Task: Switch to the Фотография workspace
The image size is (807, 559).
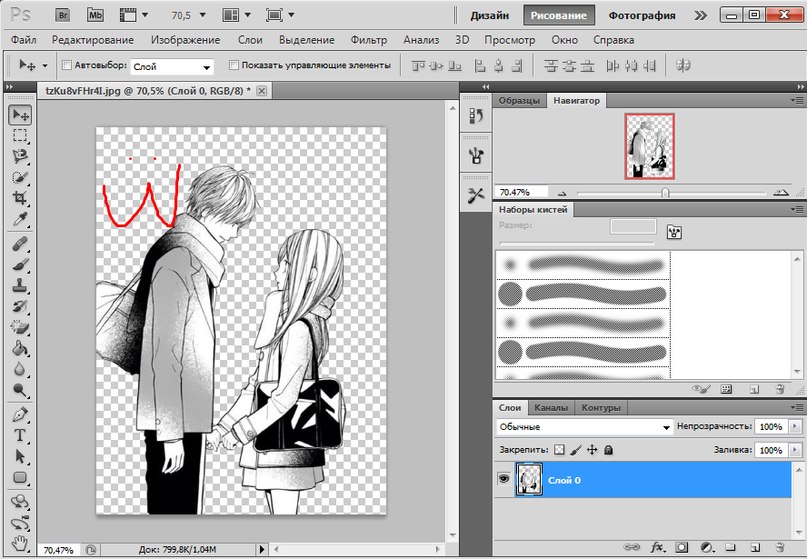Action: tap(642, 15)
